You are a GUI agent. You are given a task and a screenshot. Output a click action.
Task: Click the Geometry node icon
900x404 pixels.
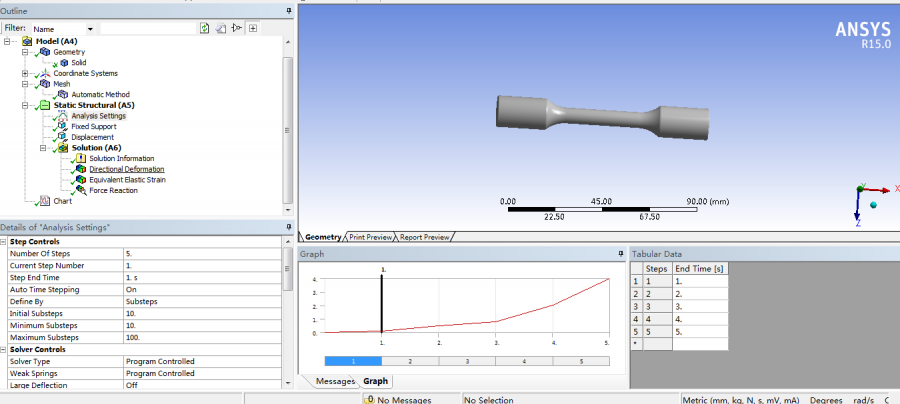coord(45,52)
